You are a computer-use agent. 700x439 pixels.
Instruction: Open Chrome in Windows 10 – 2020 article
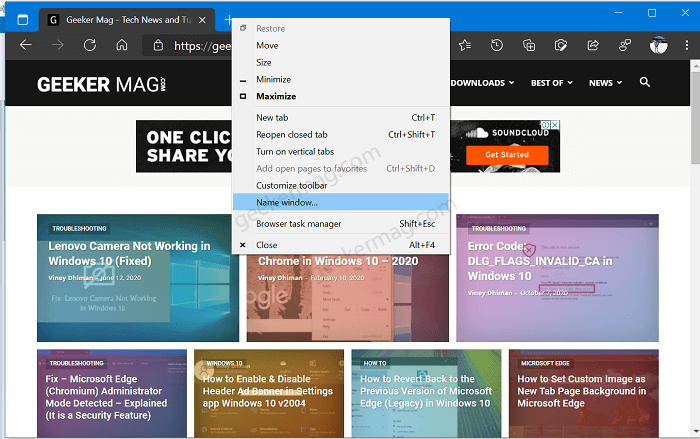(338, 261)
